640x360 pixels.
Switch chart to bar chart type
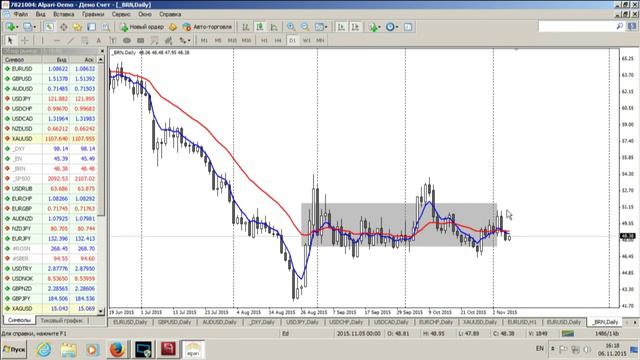tap(245, 27)
